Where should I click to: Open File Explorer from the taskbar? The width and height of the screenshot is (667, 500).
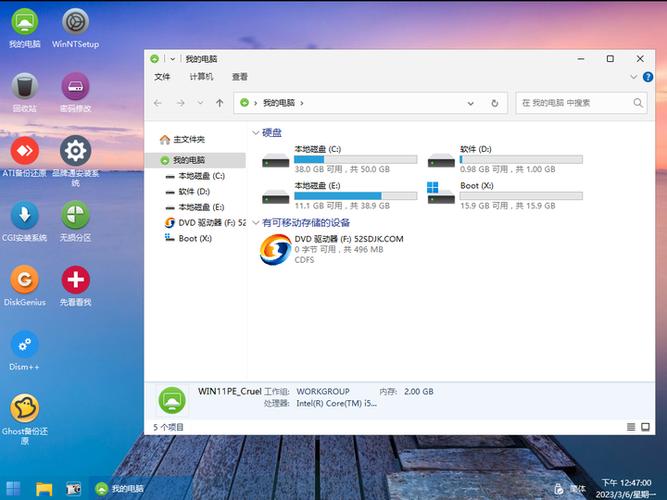click(44, 489)
